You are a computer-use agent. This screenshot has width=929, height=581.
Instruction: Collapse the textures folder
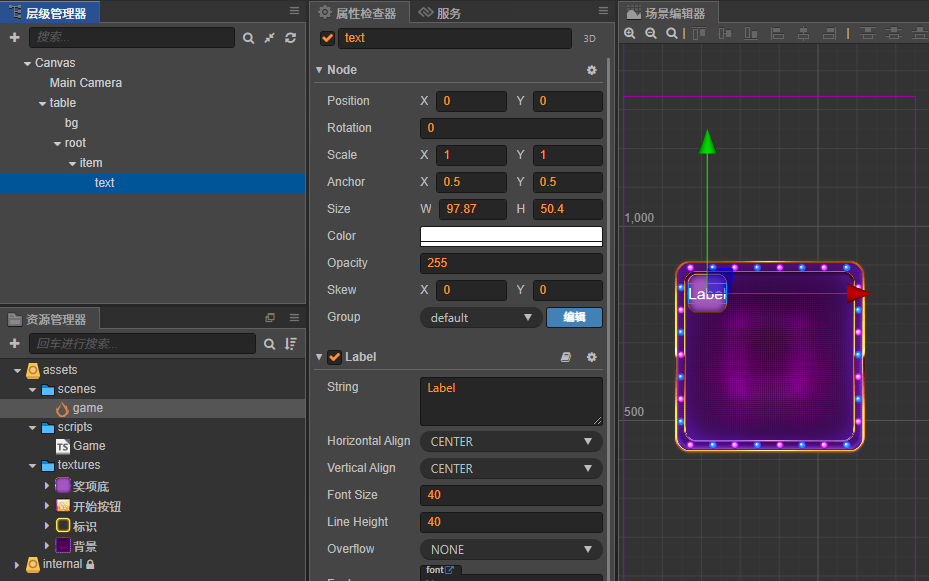click(x=33, y=466)
